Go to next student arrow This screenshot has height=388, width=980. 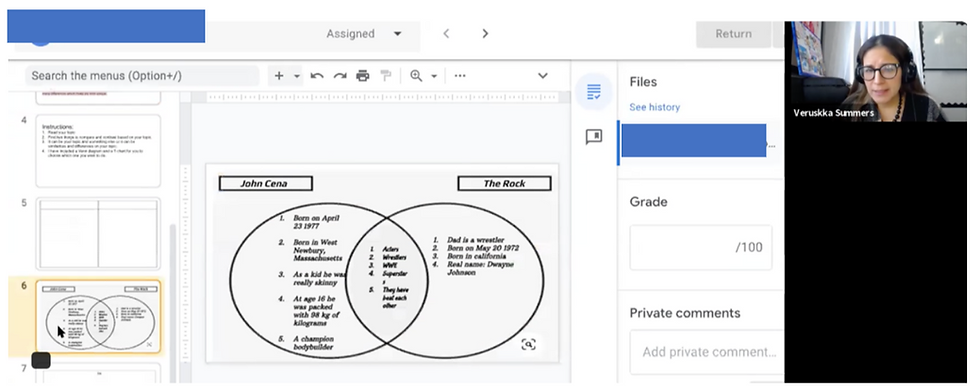tap(485, 34)
